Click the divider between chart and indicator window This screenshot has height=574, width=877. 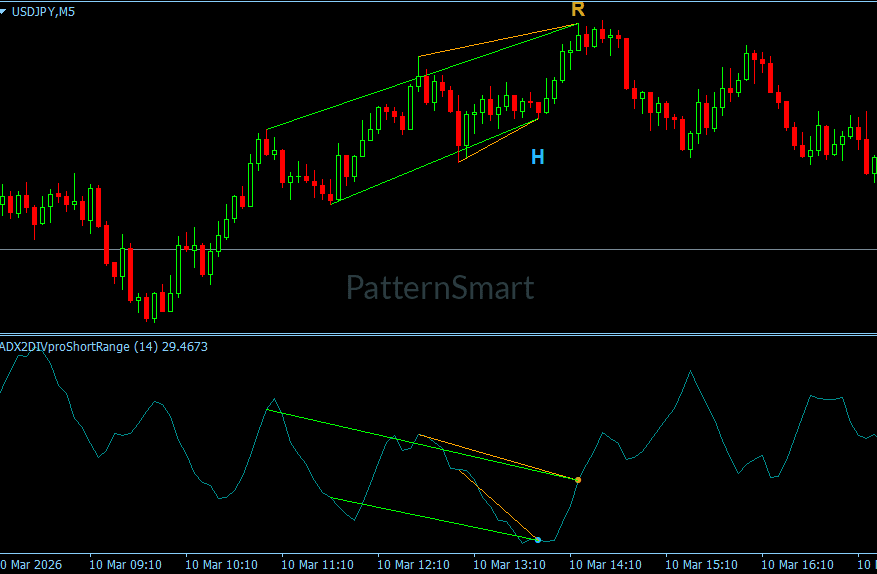[x=438, y=335]
